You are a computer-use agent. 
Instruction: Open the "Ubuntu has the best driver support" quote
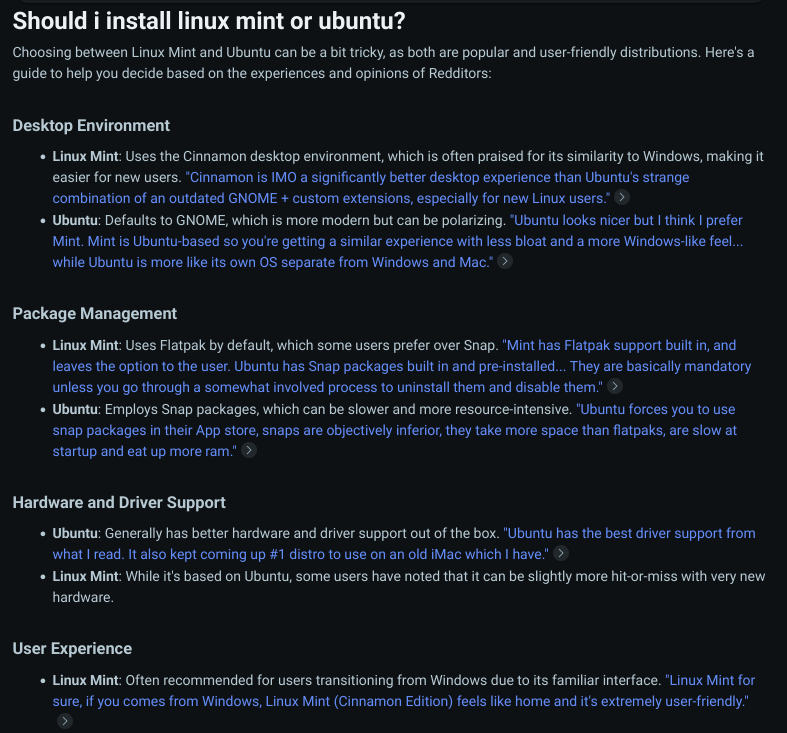pos(404,543)
